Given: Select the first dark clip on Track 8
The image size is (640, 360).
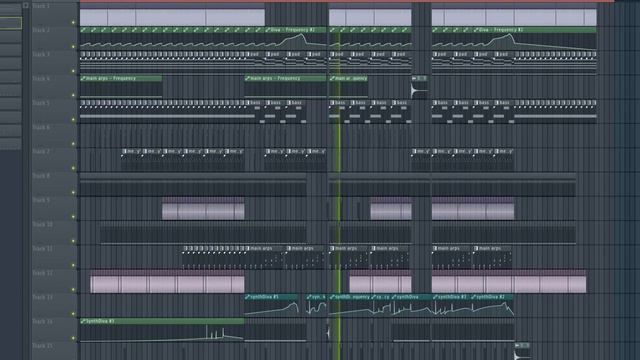Looking at the screenshot, I should (x=193, y=184).
